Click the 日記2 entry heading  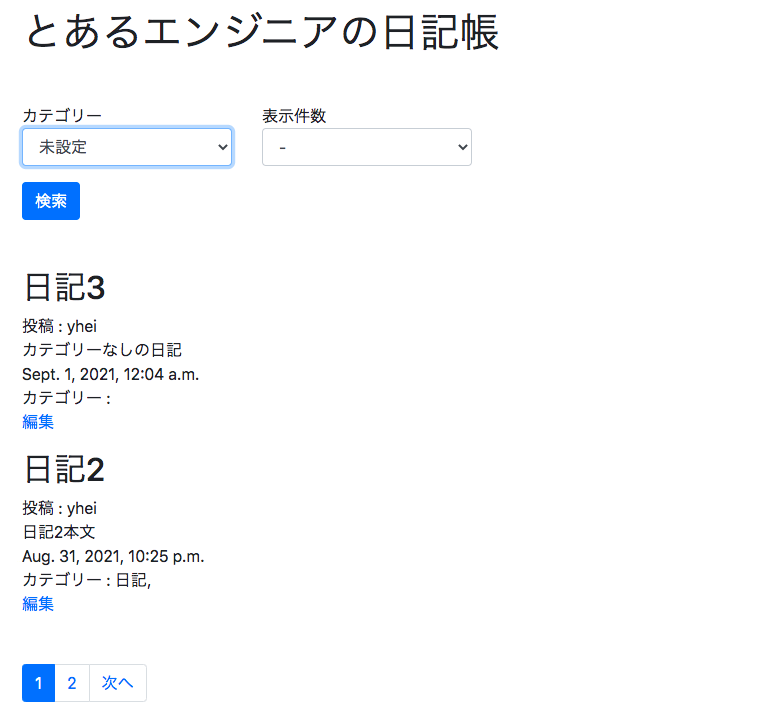pos(65,469)
